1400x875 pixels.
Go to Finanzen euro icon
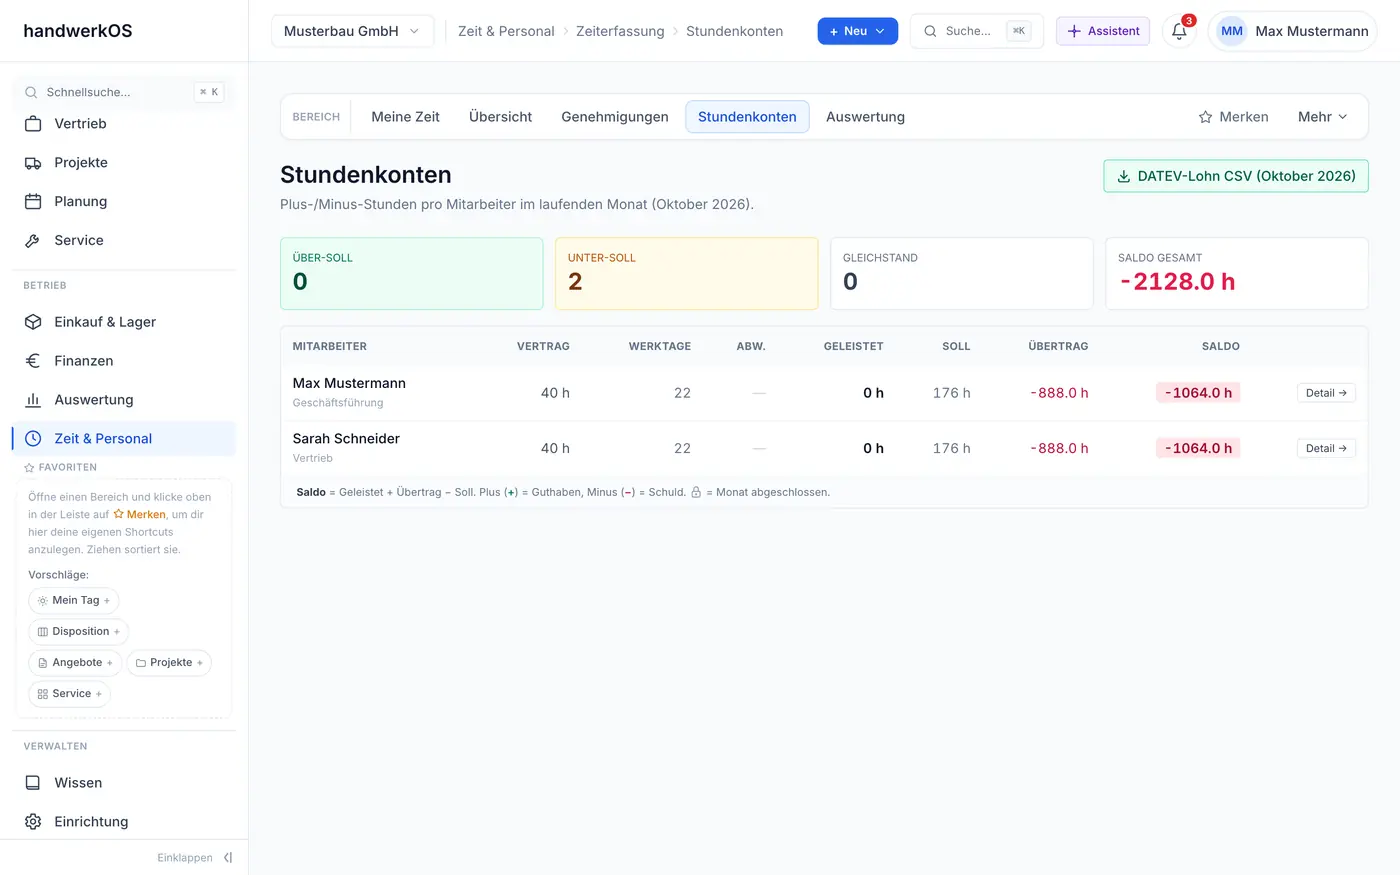pyautogui.click(x=33, y=361)
